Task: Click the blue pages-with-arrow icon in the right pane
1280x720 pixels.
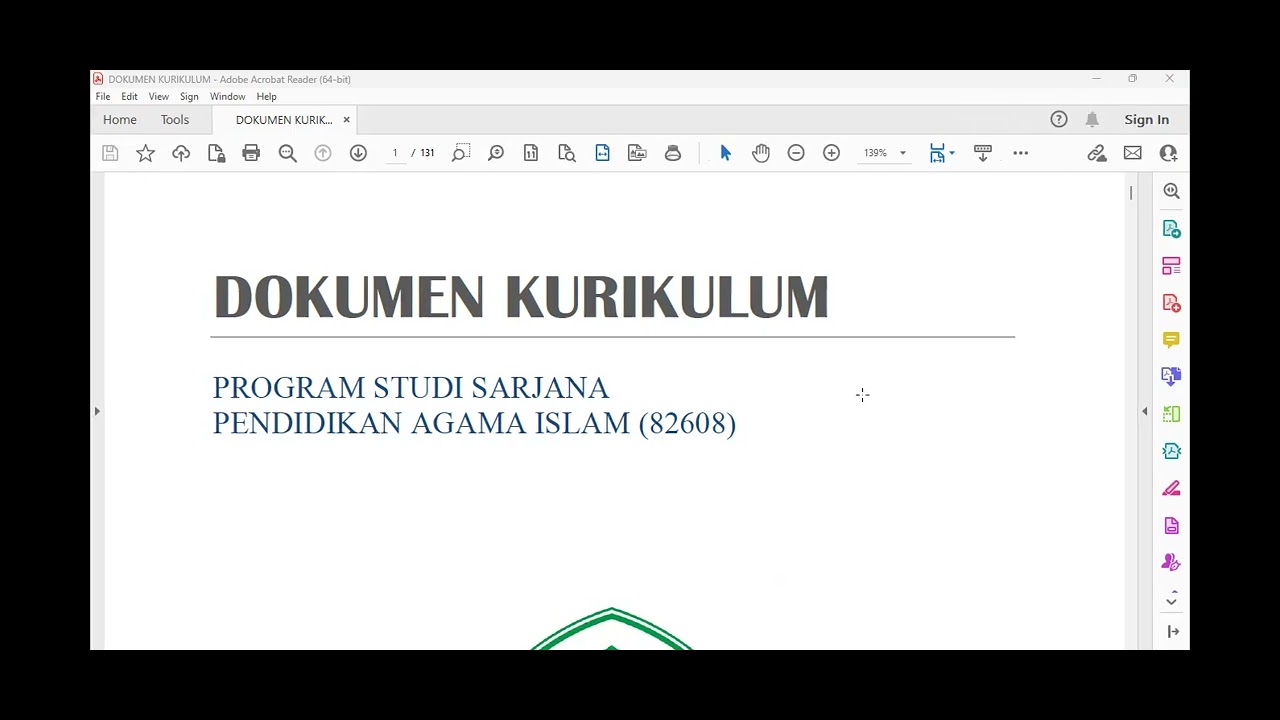Action: tap(1172, 376)
